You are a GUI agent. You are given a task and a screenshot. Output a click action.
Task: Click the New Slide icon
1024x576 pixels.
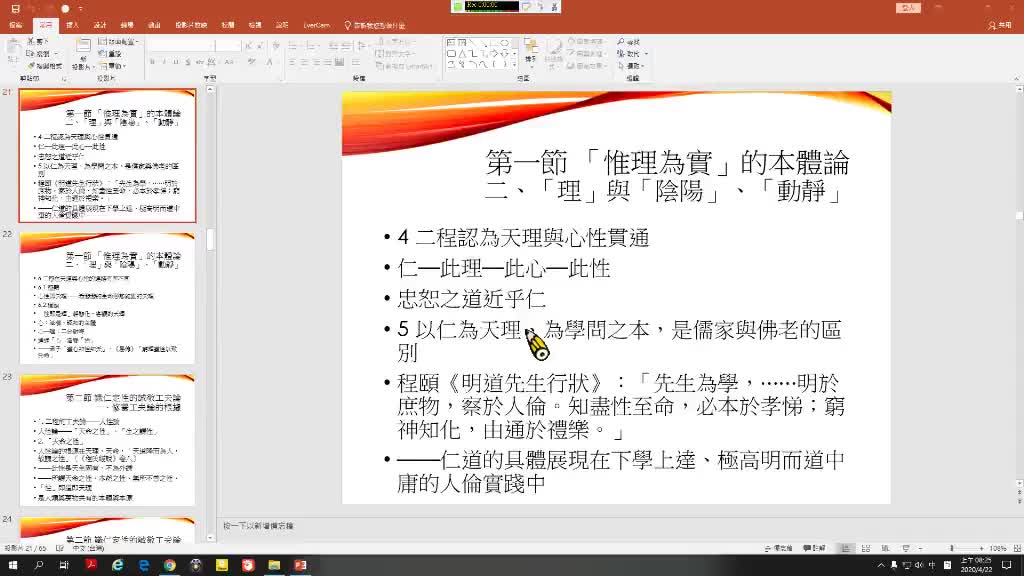point(82,50)
